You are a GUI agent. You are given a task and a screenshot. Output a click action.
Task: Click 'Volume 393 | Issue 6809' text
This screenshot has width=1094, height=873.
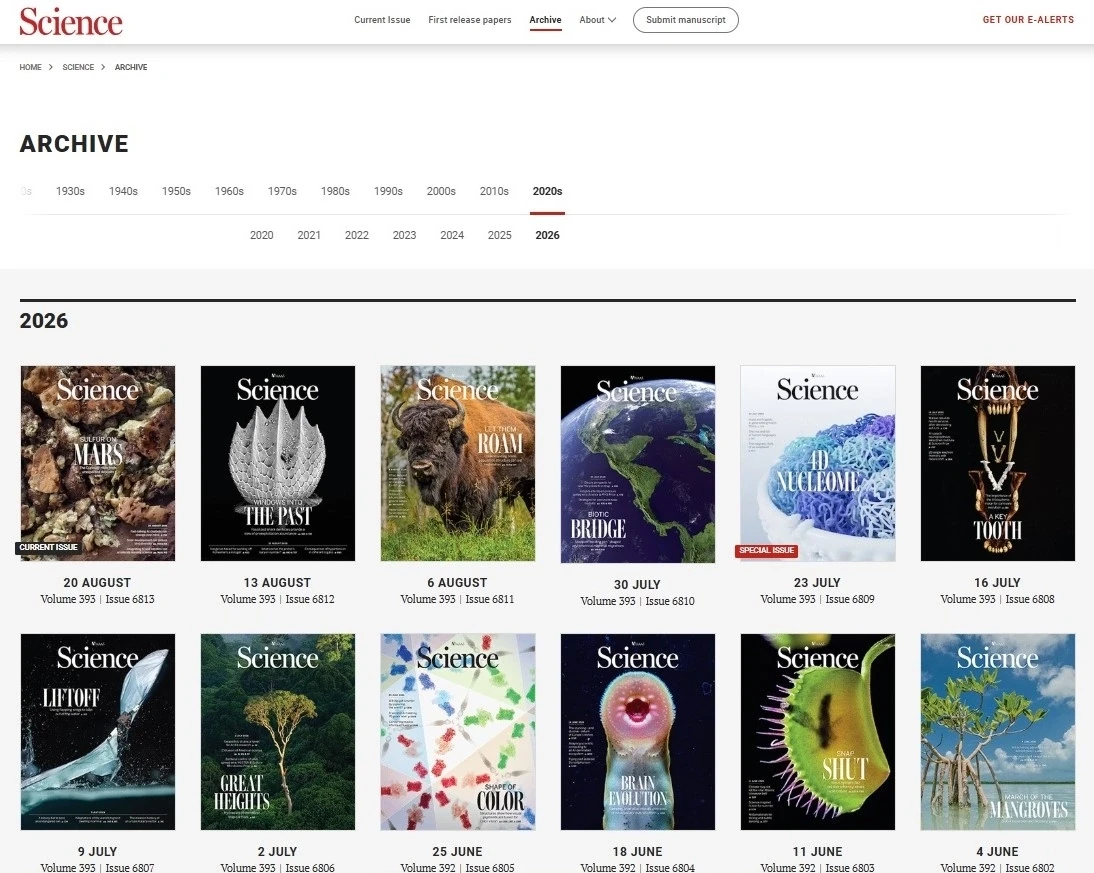[x=817, y=599]
